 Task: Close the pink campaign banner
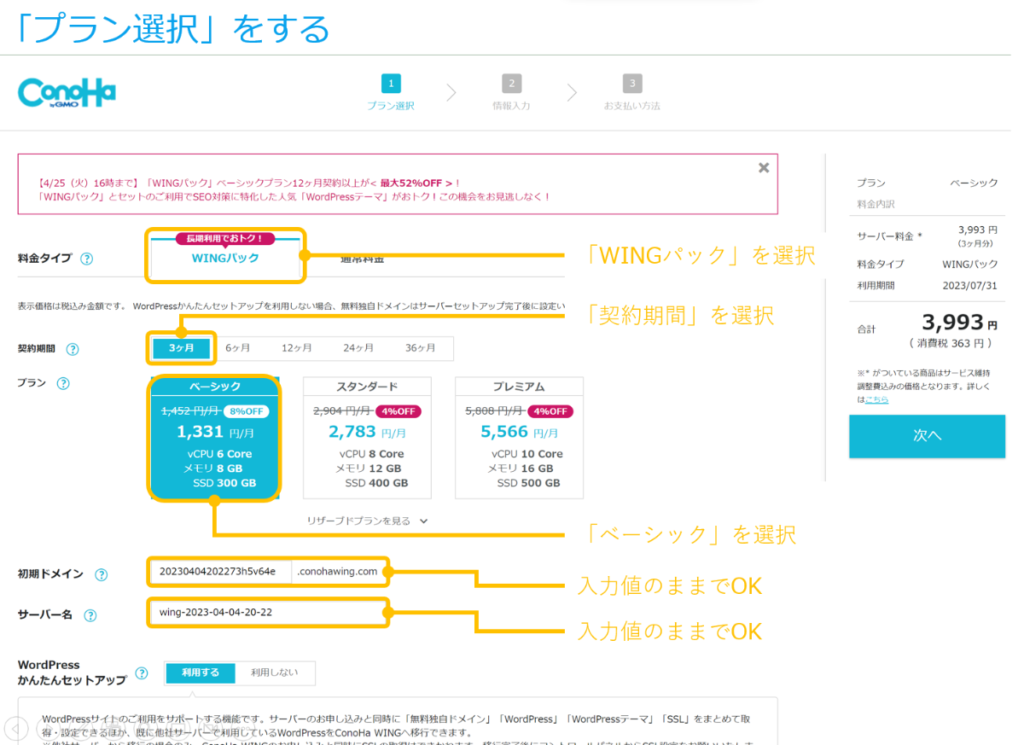point(763,168)
